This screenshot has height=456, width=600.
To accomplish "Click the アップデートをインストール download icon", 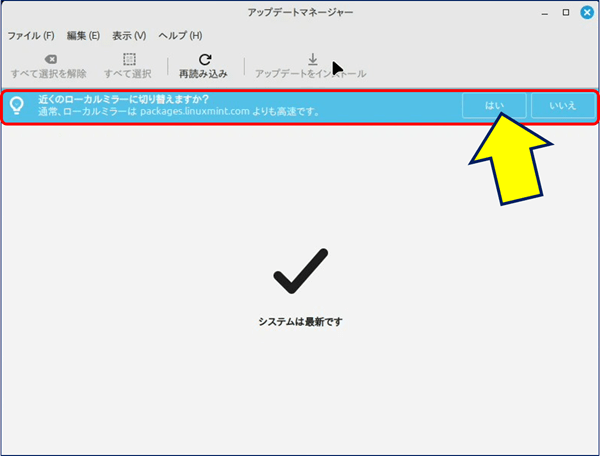I will click(313, 59).
